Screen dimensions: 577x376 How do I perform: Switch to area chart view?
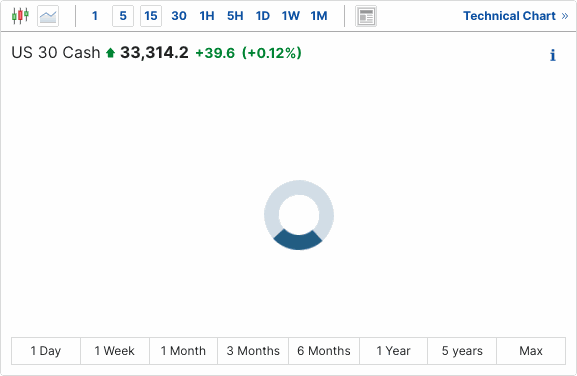(x=48, y=16)
